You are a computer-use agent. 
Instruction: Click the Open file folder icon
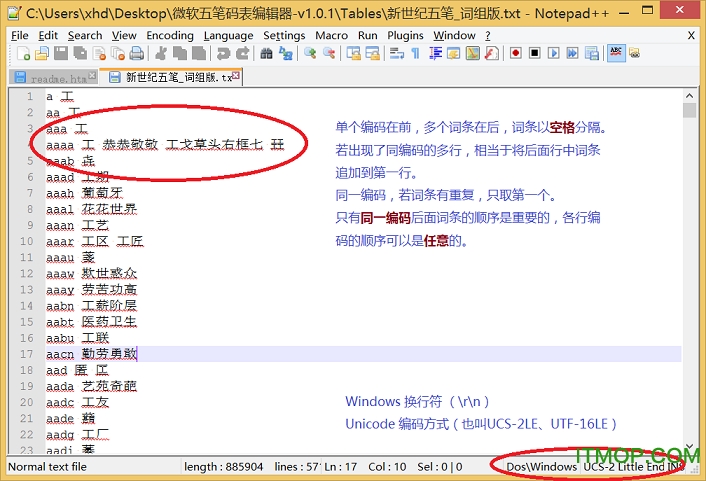pyautogui.click(x=42, y=54)
